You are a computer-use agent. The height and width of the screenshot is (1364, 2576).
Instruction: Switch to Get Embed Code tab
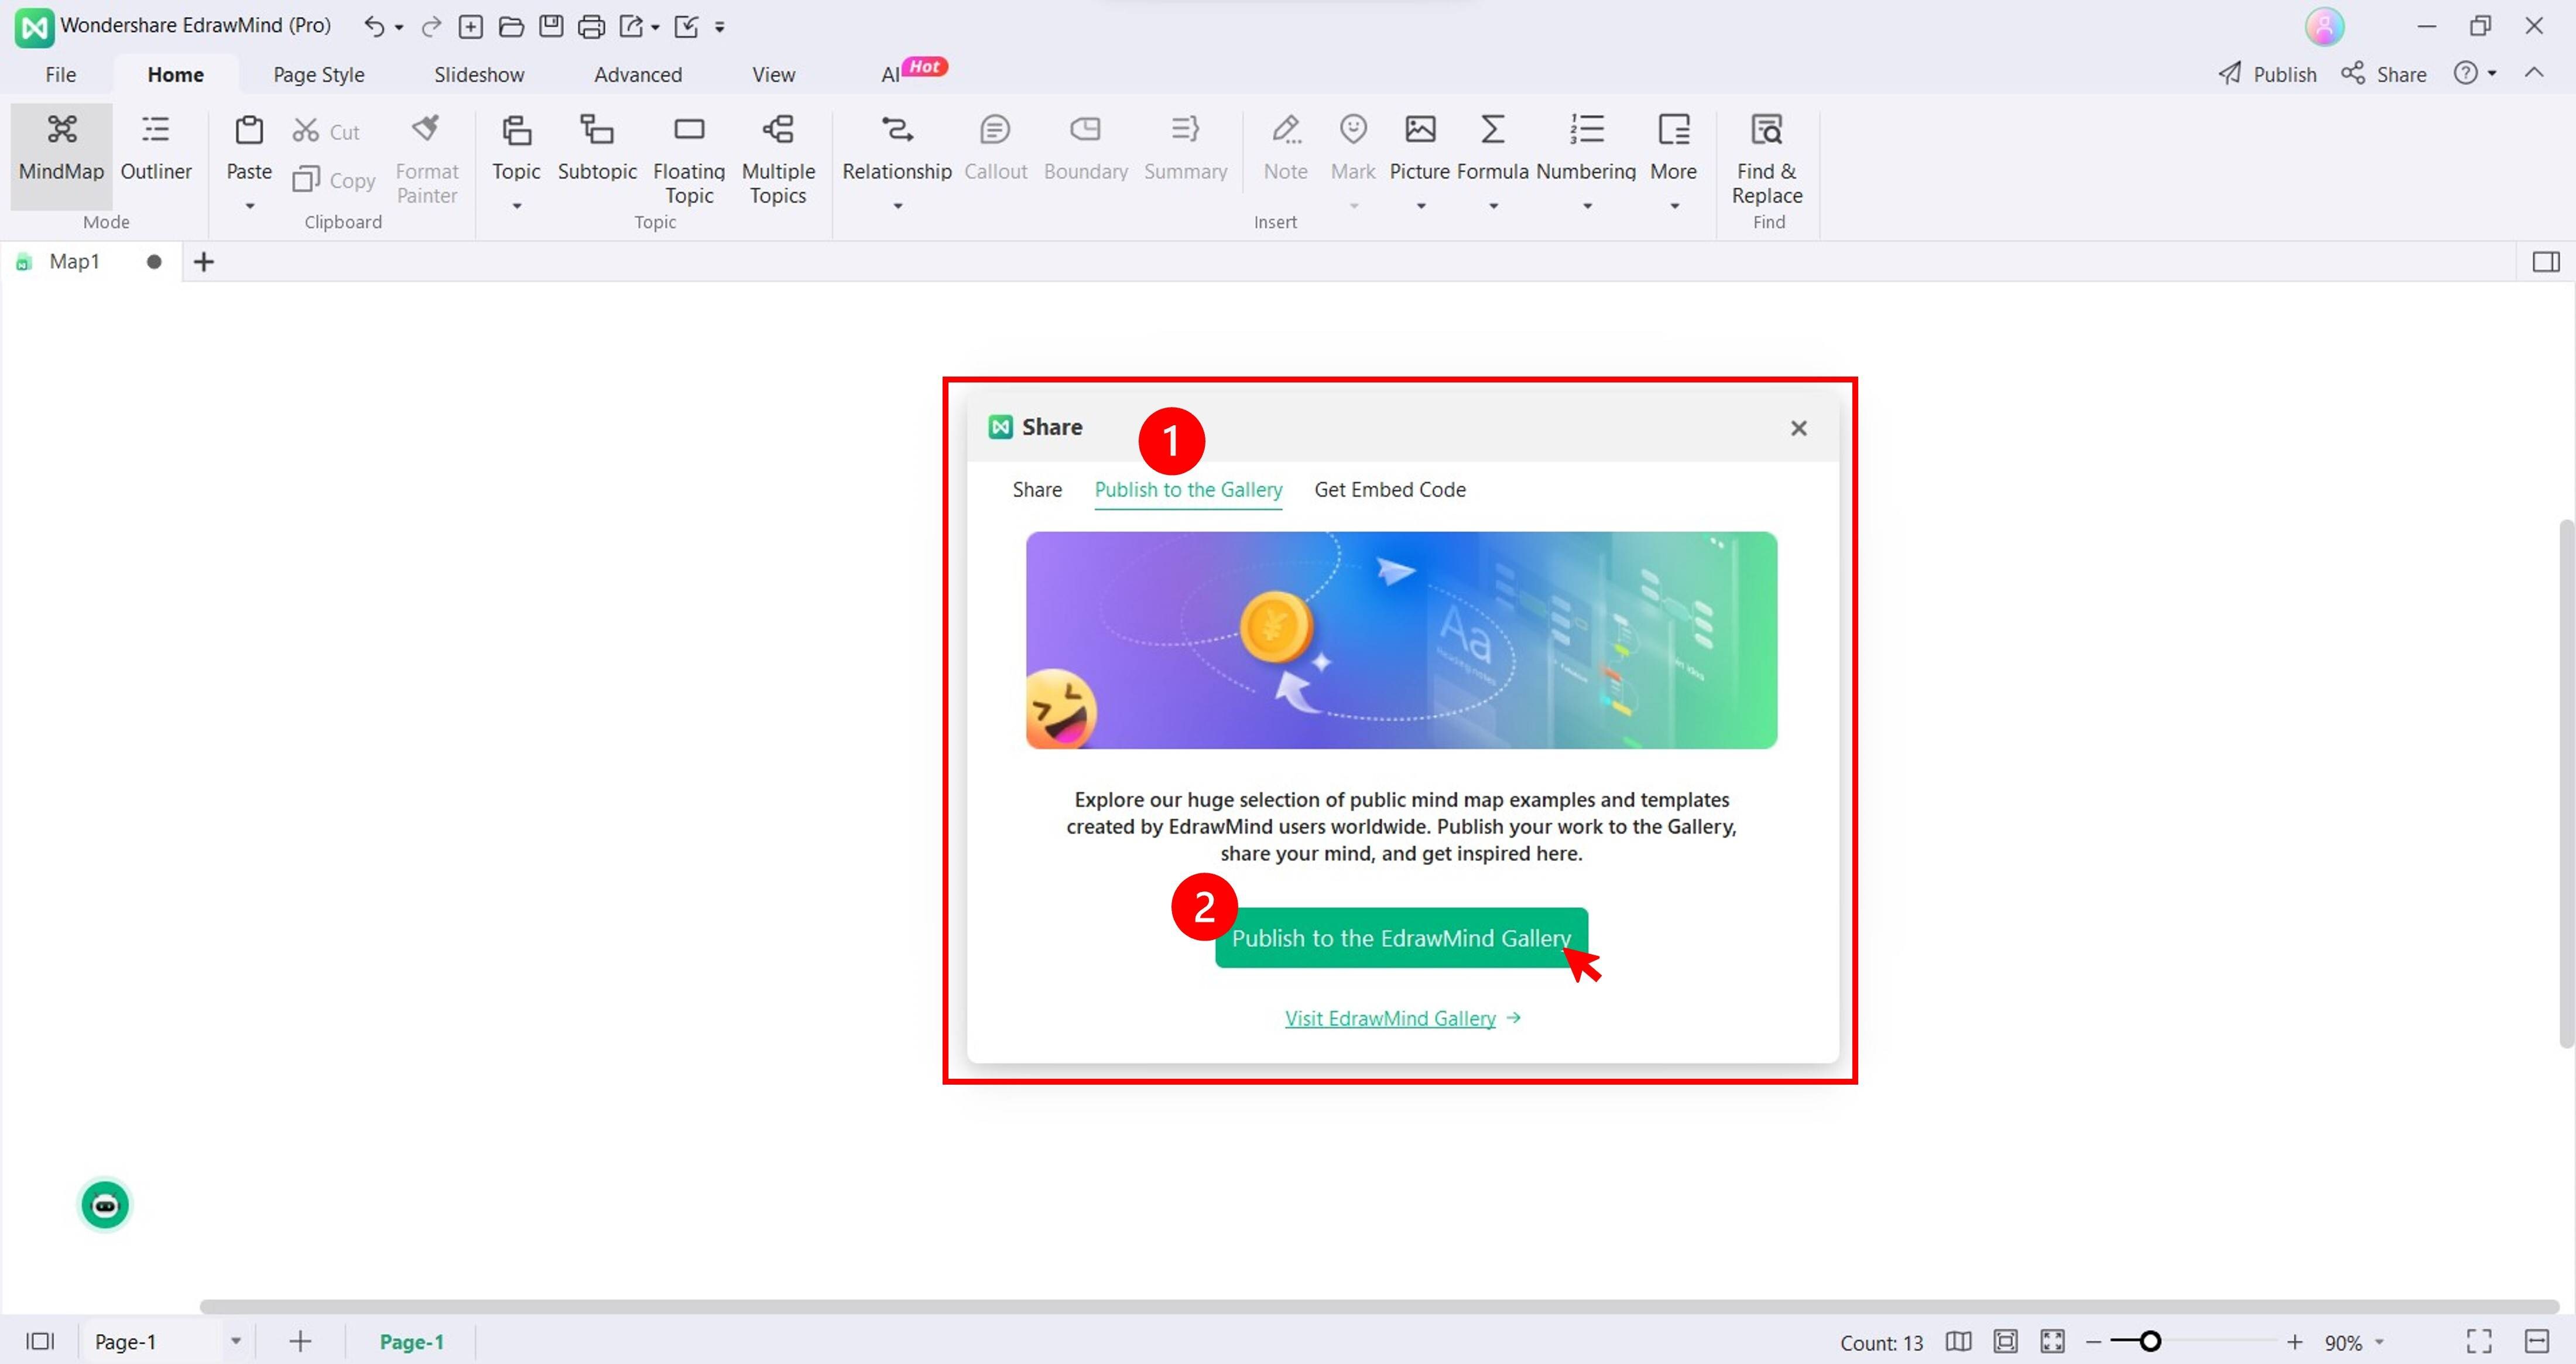[x=1389, y=490]
